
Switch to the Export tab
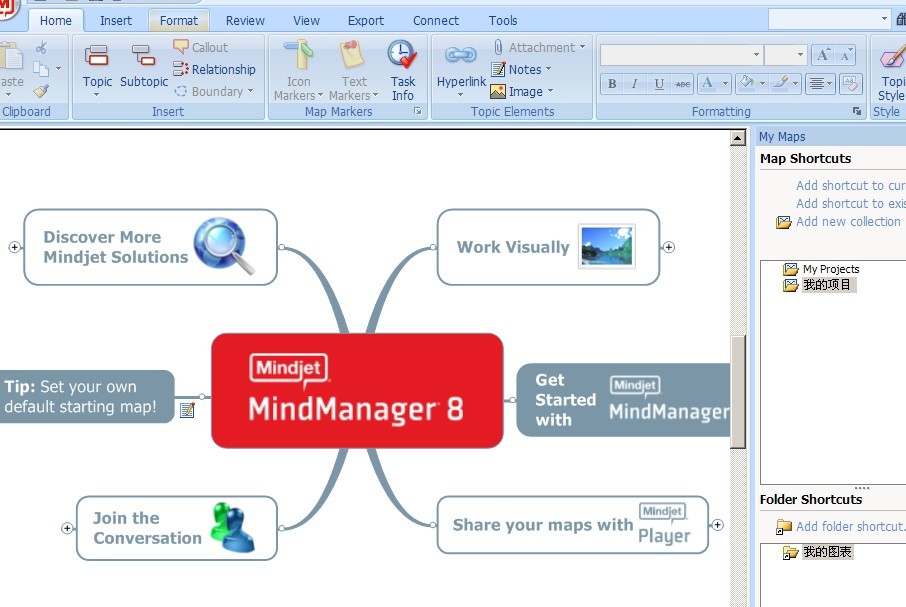coord(365,20)
